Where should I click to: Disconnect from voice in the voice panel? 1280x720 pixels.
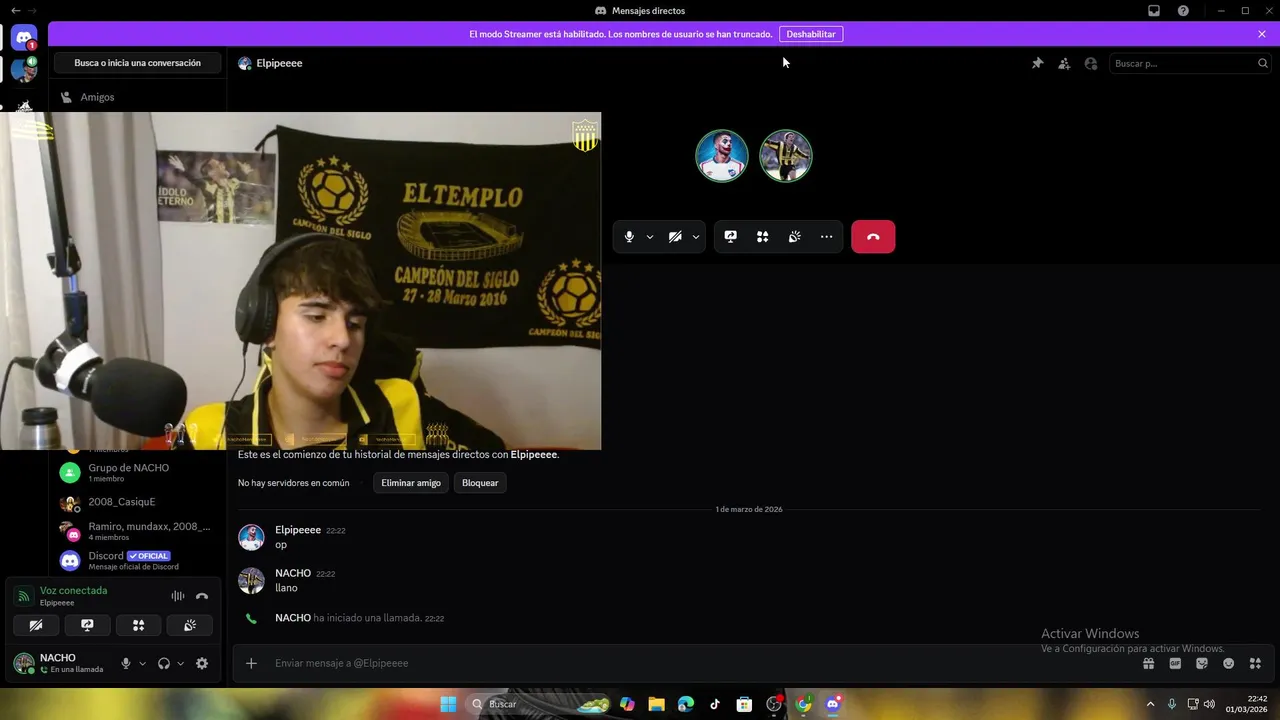point(202,596)
